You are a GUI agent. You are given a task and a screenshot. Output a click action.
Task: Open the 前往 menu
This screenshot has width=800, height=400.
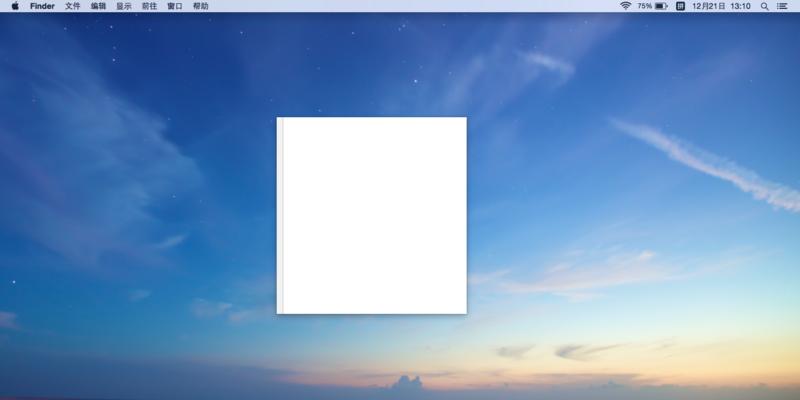[149, 6]
